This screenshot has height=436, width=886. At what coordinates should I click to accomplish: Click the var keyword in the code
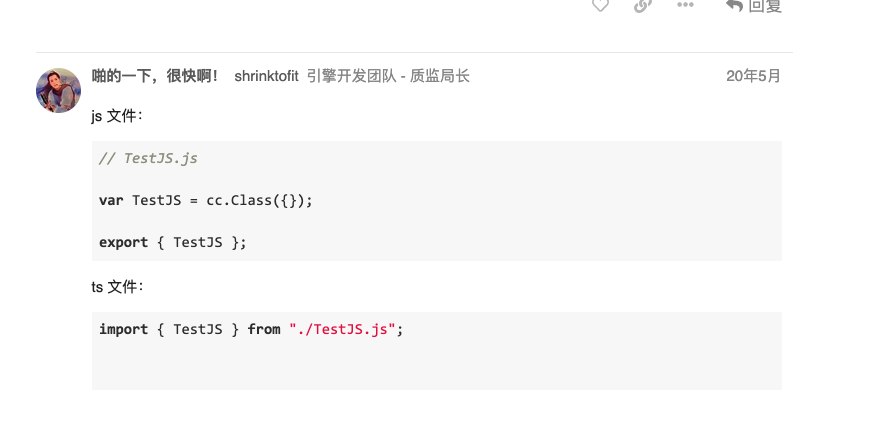111,200
